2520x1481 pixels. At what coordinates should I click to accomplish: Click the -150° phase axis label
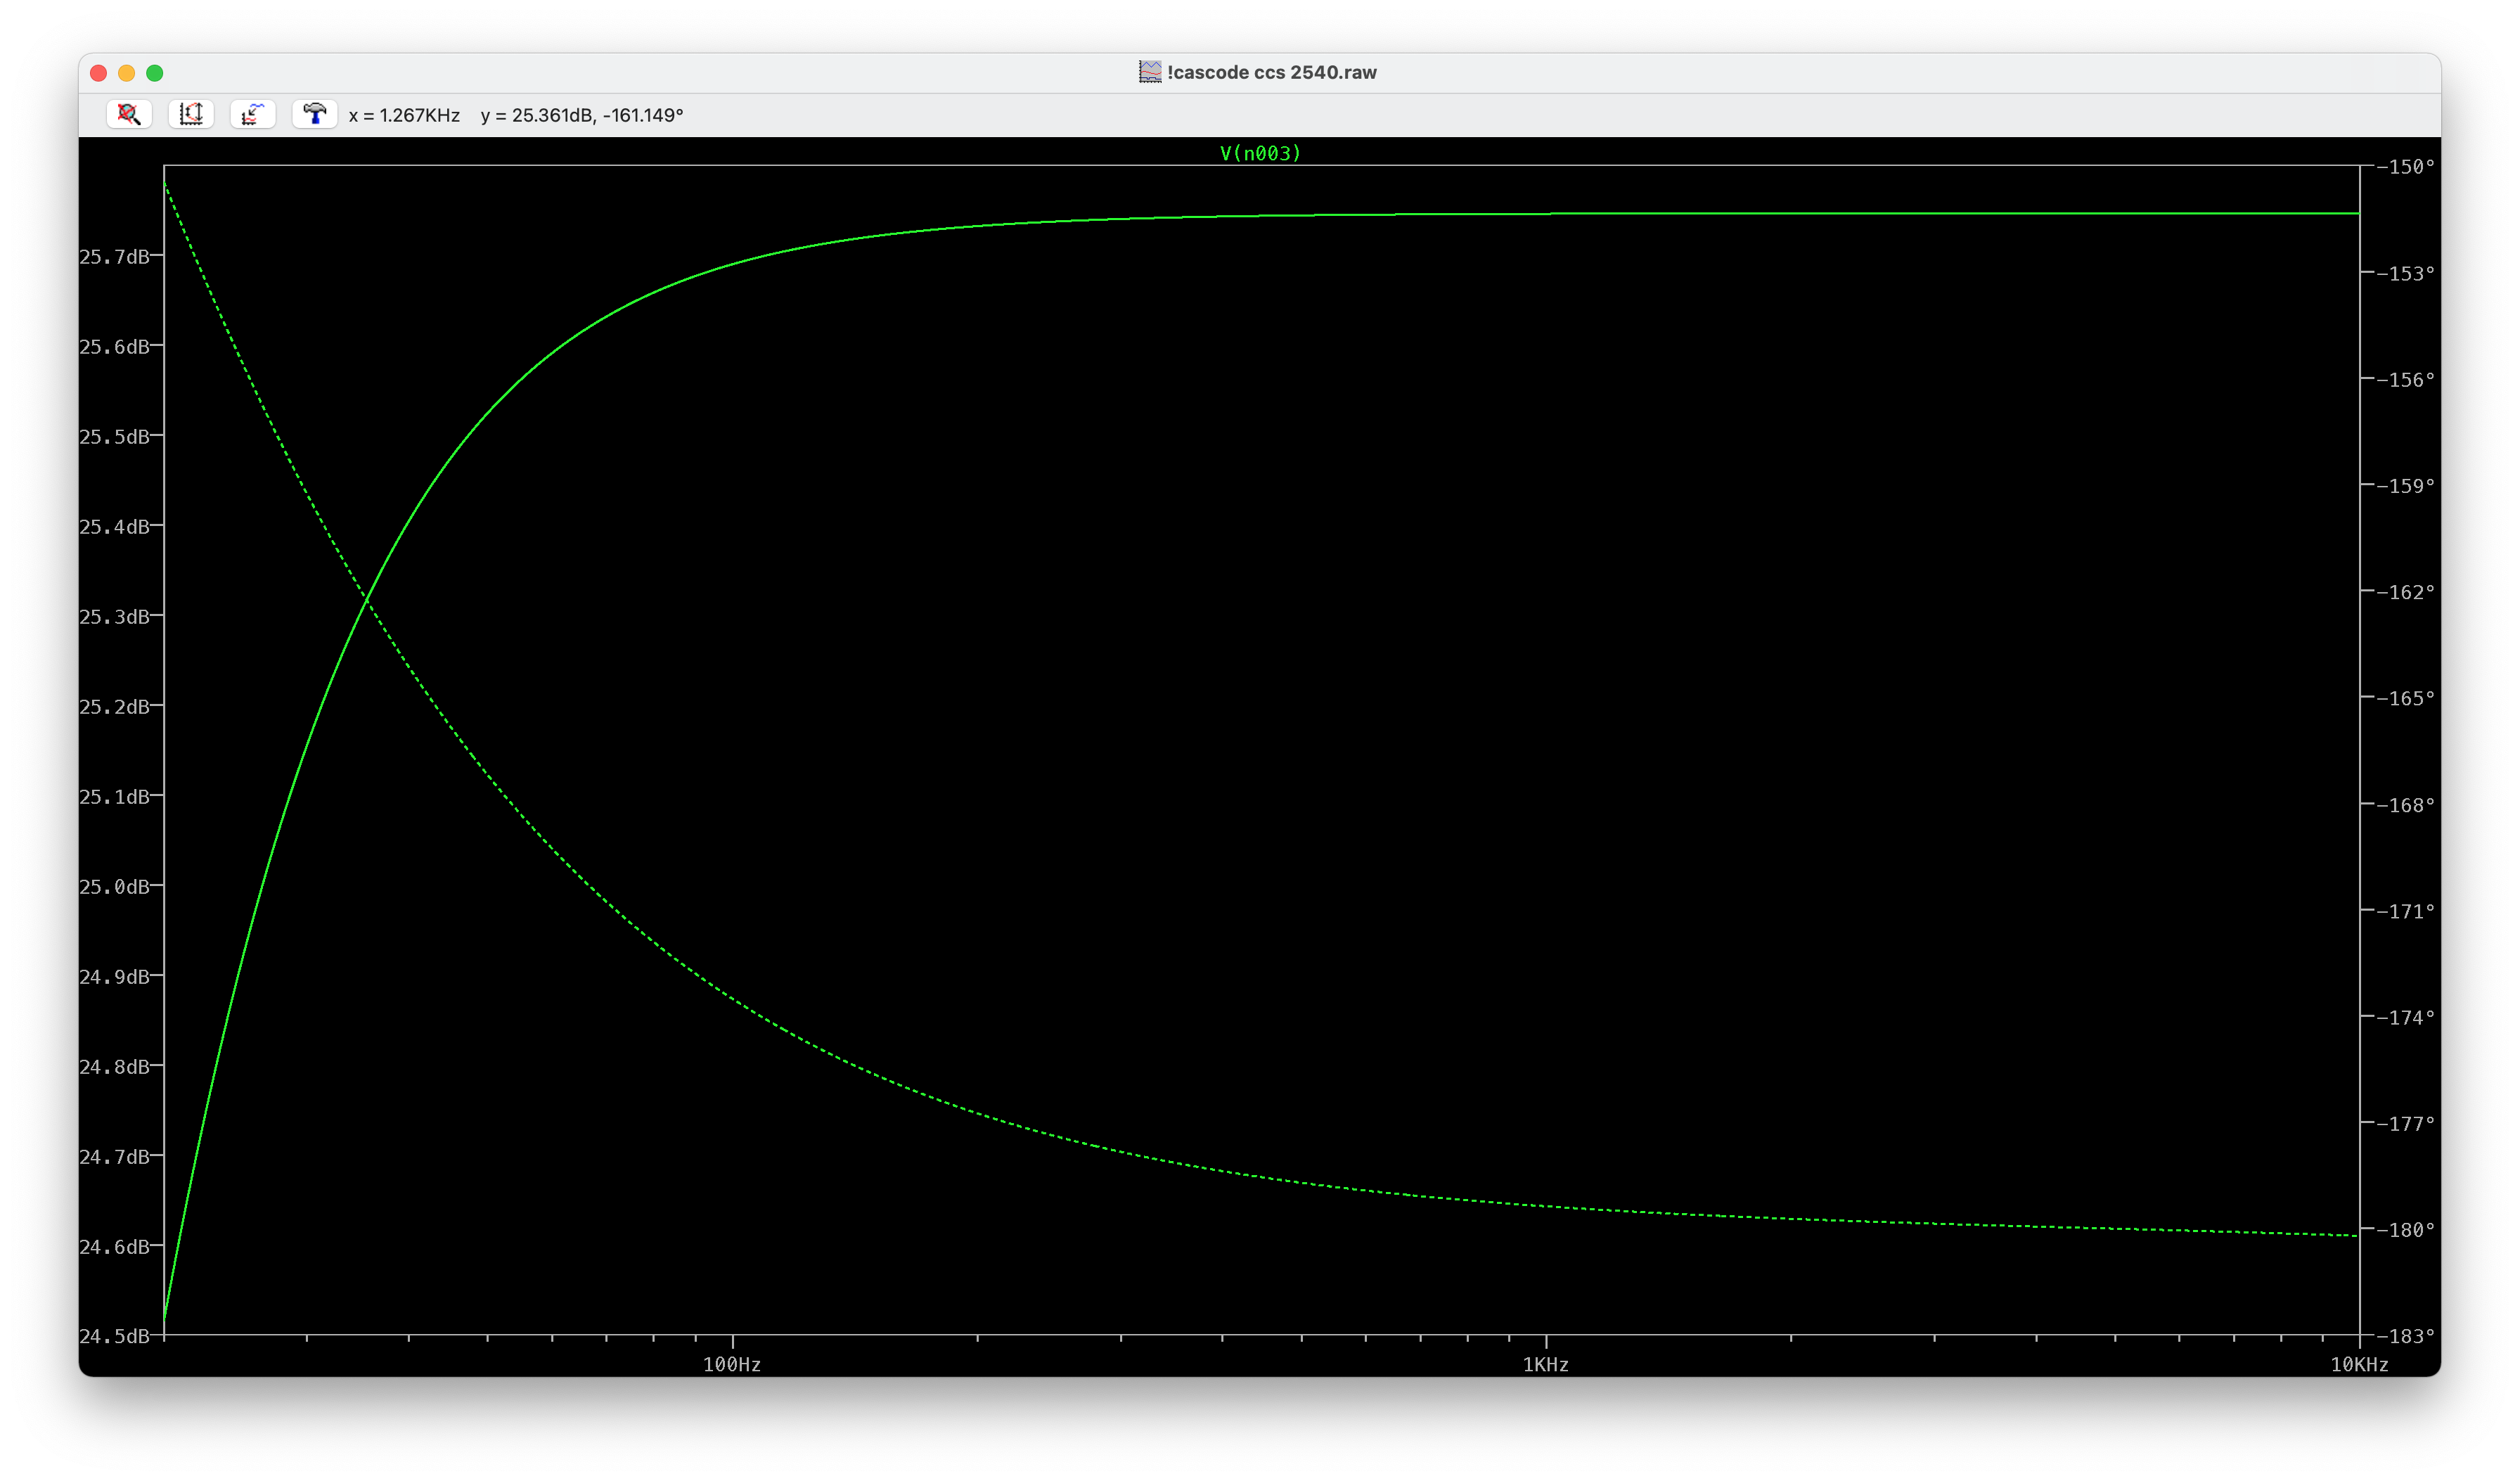[x=2405, y=167]
